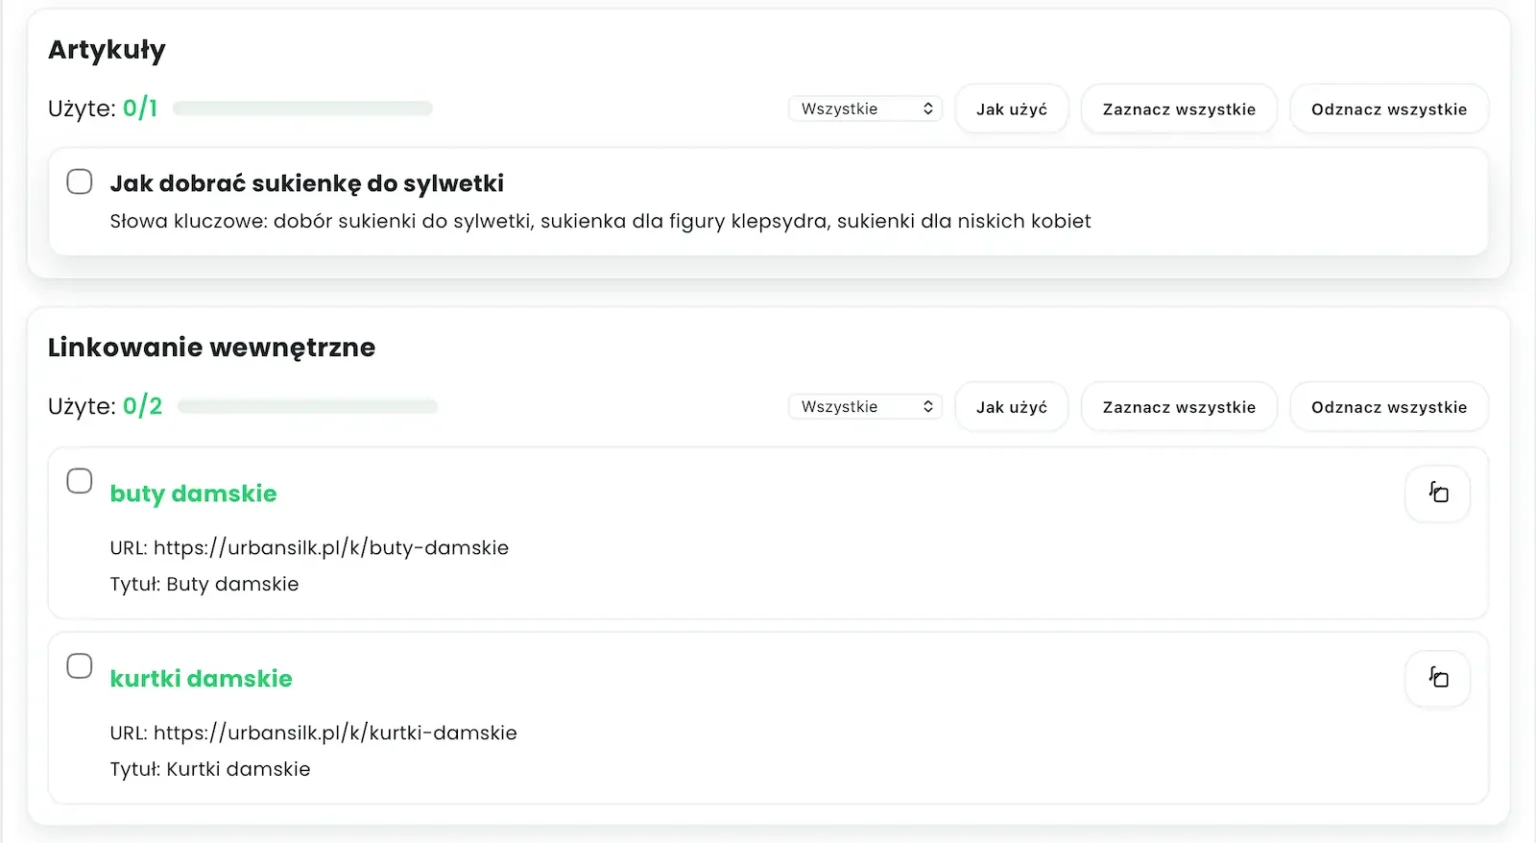1536x843 pixels.
Task: Copy the buty damskie internal link
Action: 1437,493
